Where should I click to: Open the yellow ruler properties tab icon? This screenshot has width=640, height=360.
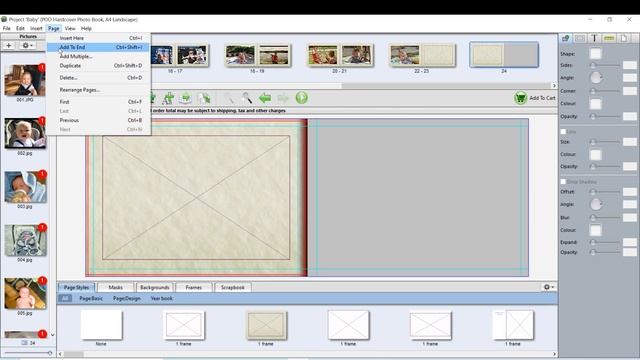(x=609, y=38)
